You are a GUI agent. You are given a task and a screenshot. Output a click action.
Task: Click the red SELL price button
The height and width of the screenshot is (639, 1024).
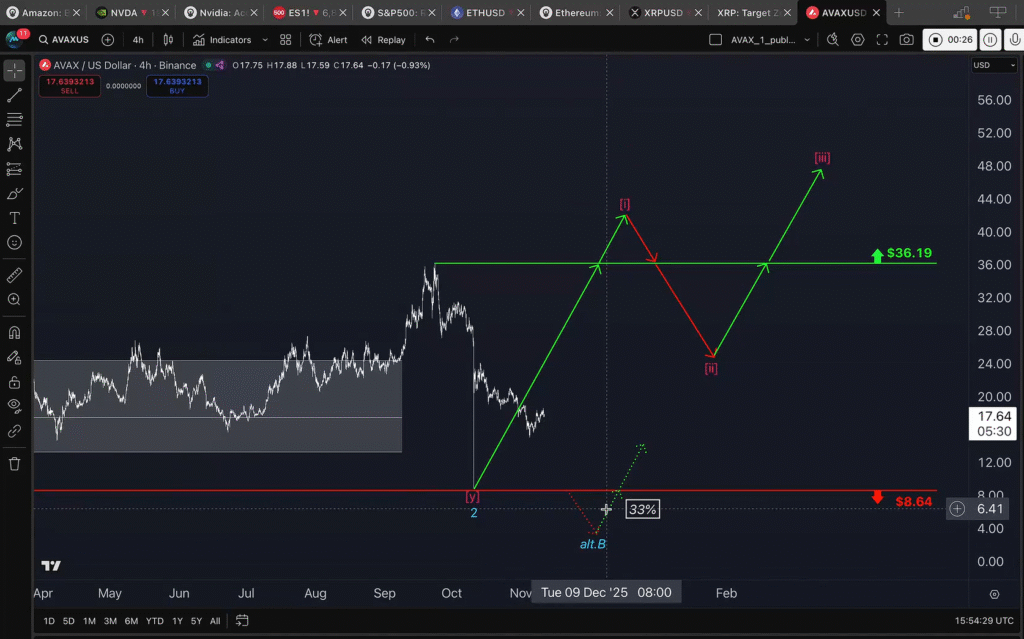pyautogui.click(x=69, y=86)
